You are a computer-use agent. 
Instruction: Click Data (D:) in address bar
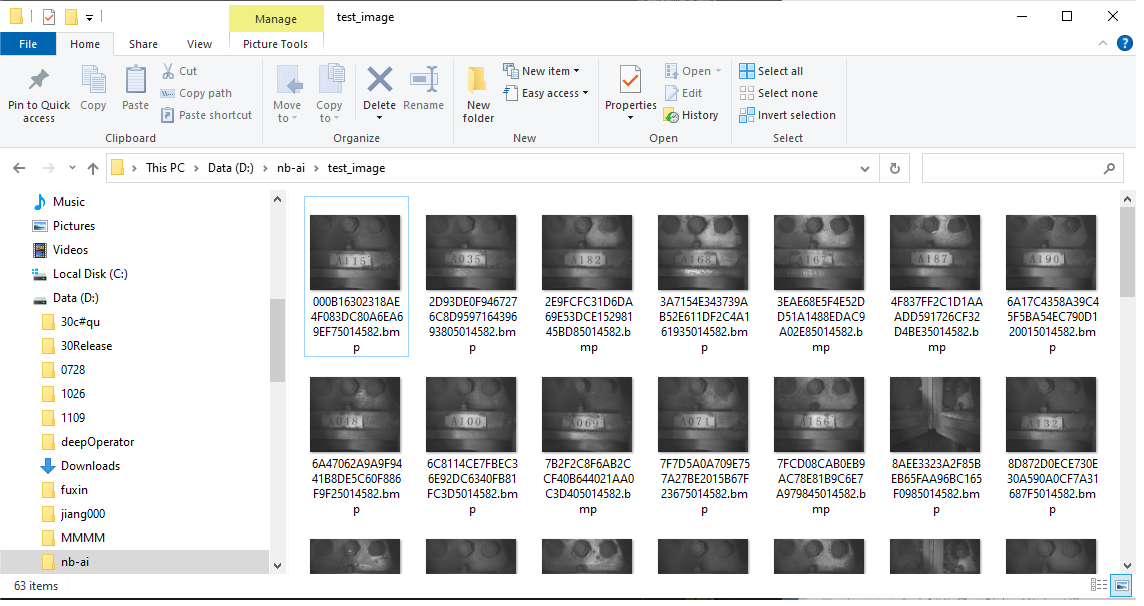[x=231, y=168]
